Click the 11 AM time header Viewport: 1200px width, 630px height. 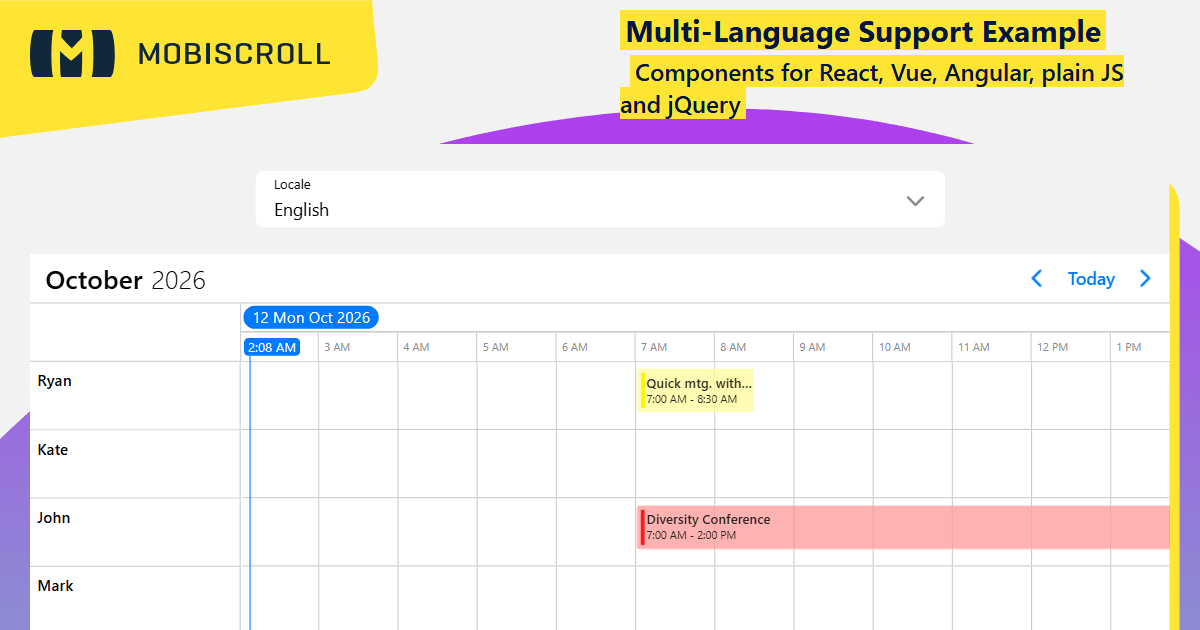[x=974, y=347]
